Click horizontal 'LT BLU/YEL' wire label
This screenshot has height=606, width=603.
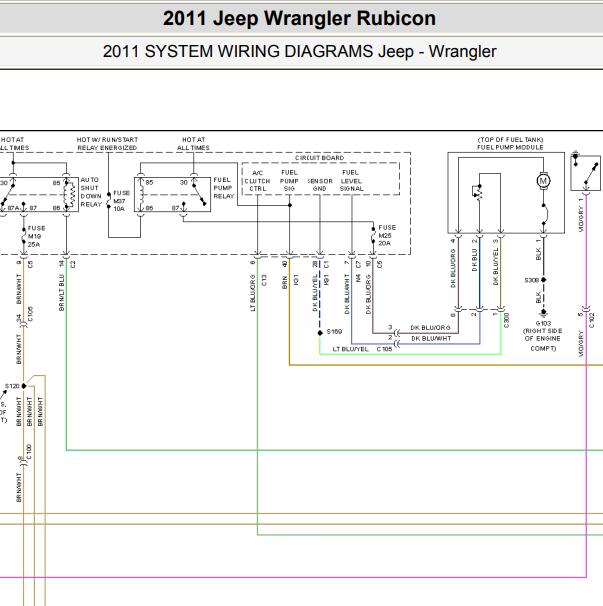(351, 349)
